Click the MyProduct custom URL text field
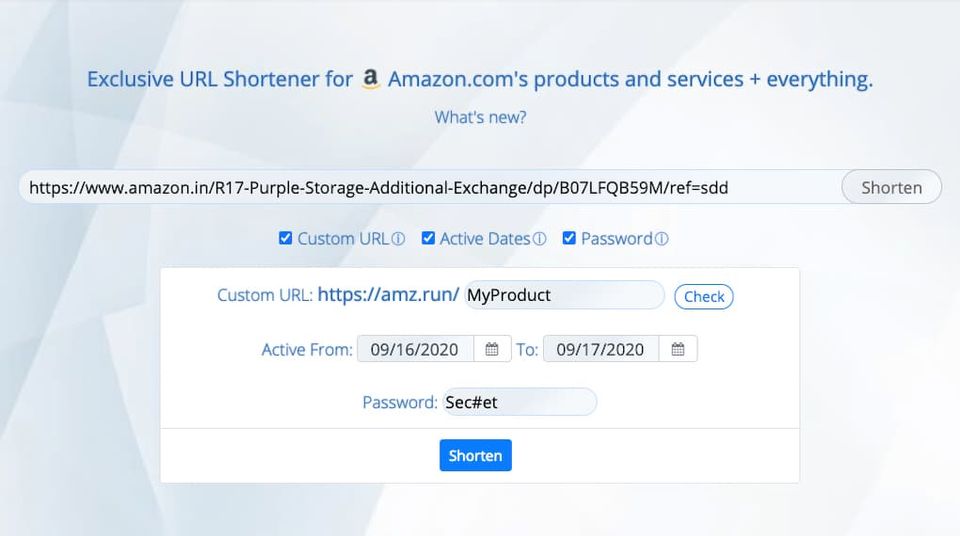960x536 pixels. click(564, 295)
